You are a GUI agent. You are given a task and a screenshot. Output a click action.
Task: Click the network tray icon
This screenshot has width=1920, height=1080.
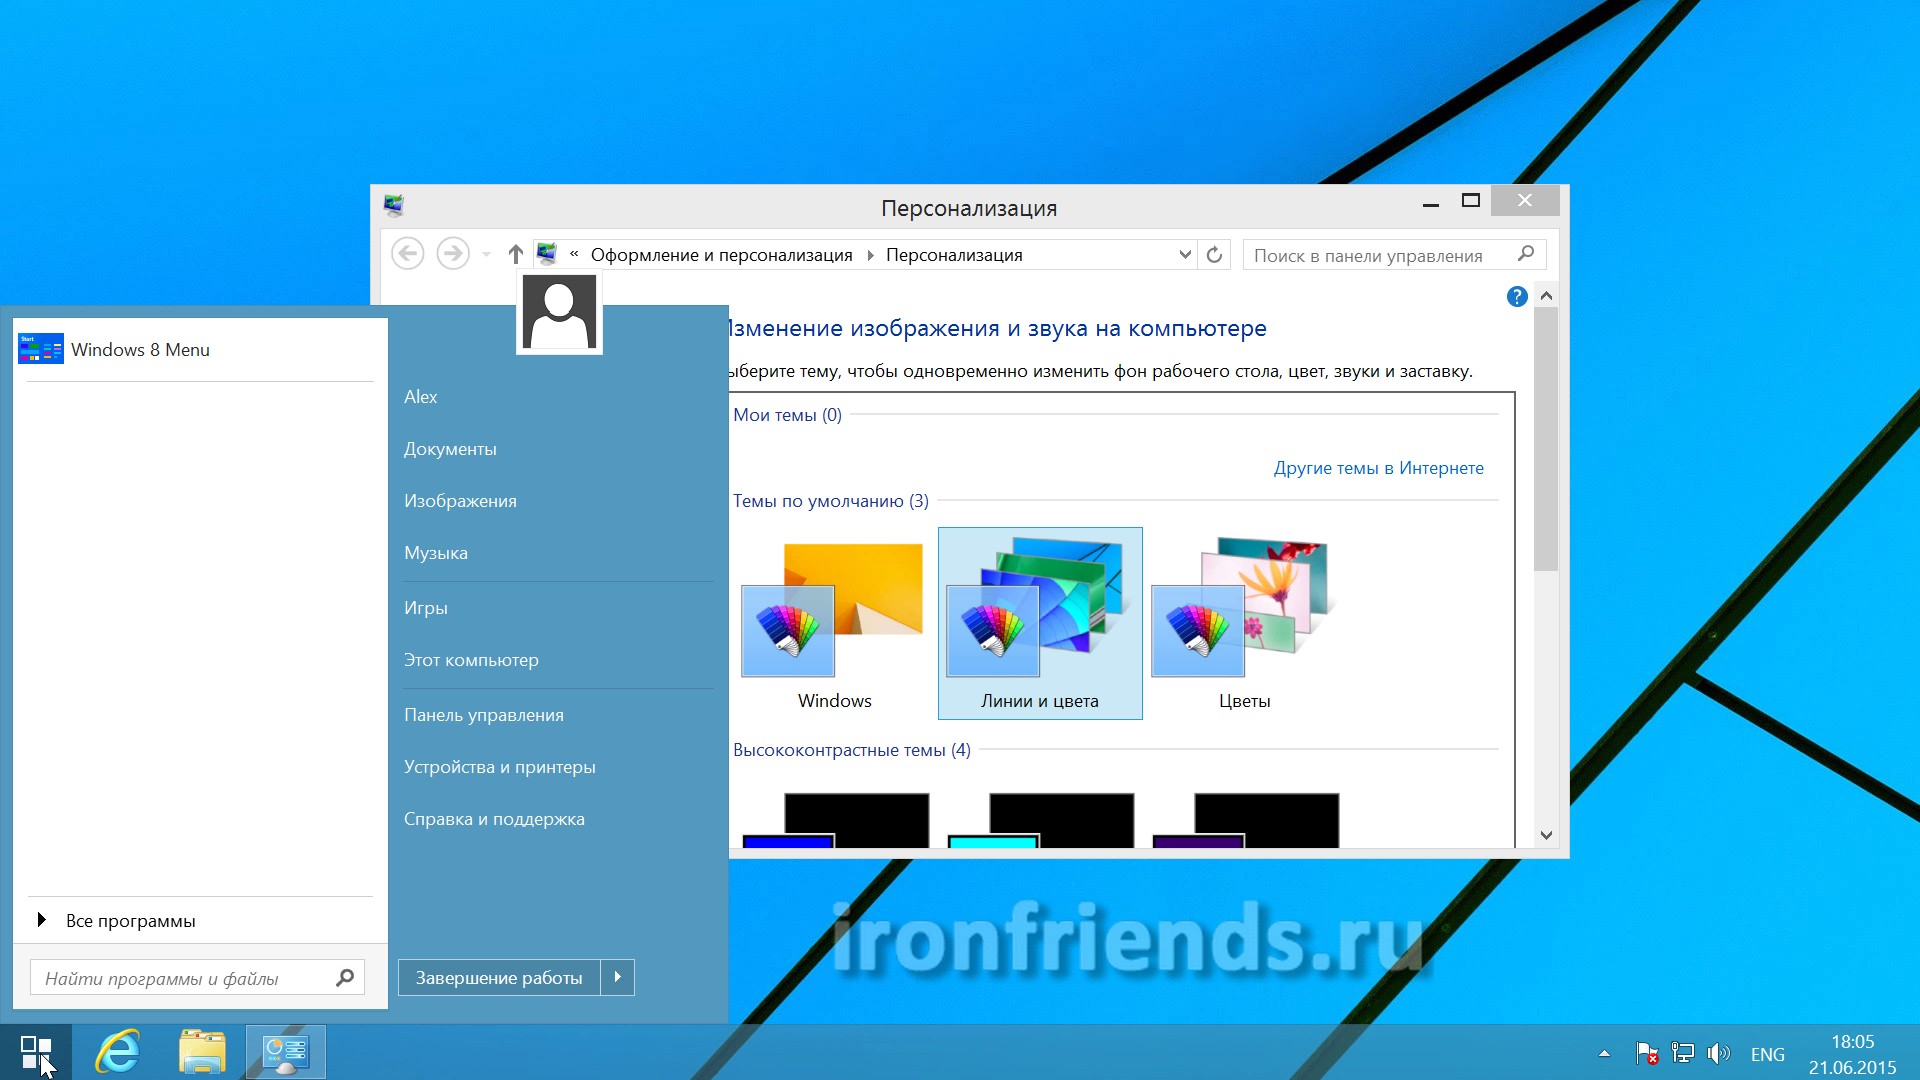[x=1683, y=1053]
